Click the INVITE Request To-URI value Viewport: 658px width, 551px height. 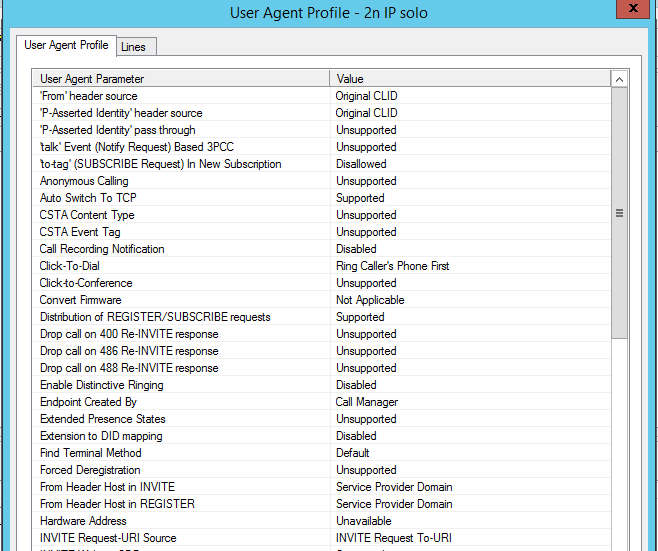point(393,538)
